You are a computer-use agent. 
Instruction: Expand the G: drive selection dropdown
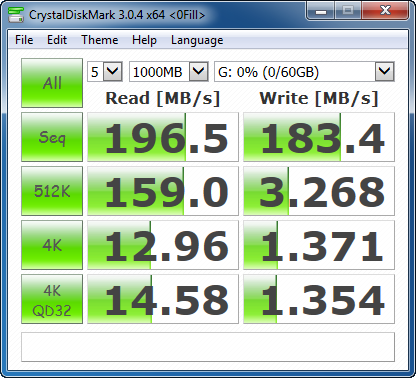(x=304, y=71)
